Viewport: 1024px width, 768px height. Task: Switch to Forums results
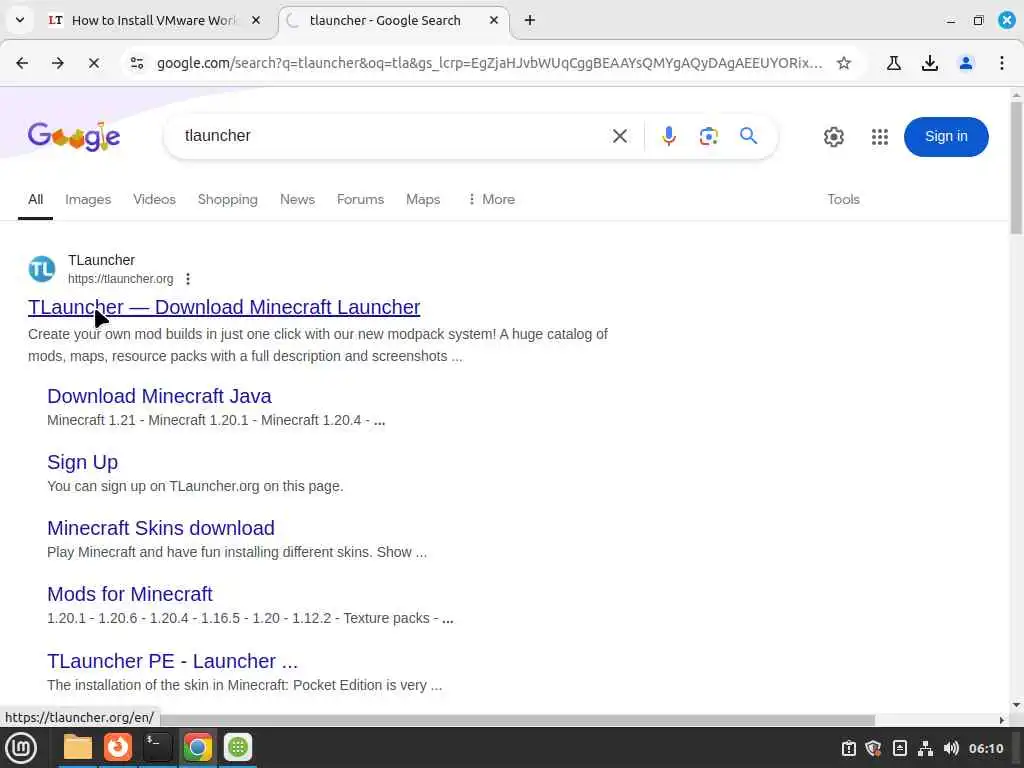360,199
